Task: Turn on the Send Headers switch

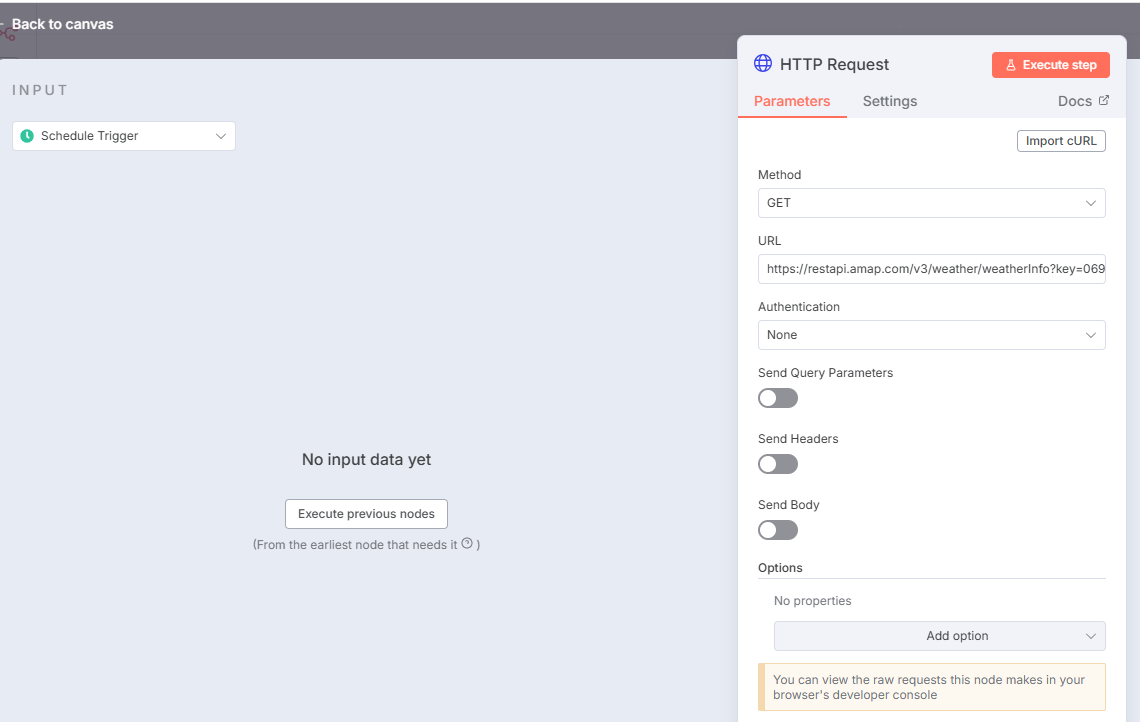Action: (x=778, y=464)
